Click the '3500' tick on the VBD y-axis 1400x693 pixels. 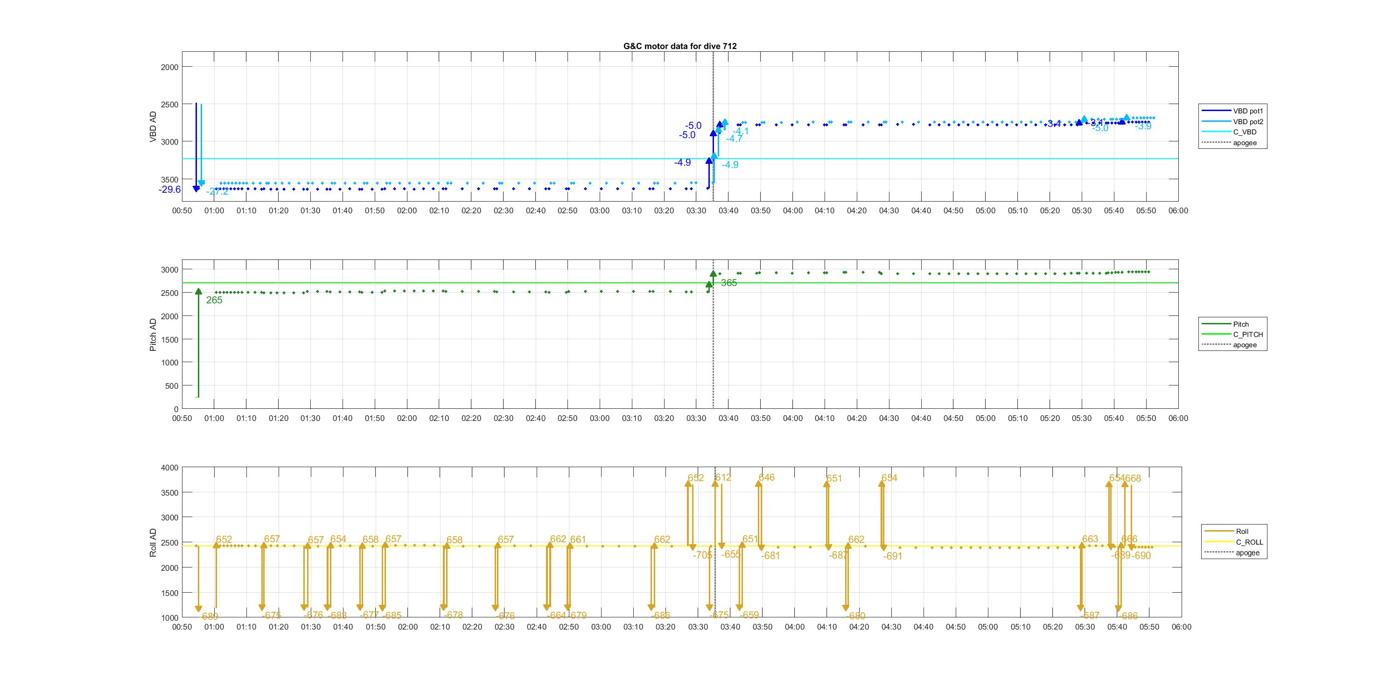[x=169, y=178]
